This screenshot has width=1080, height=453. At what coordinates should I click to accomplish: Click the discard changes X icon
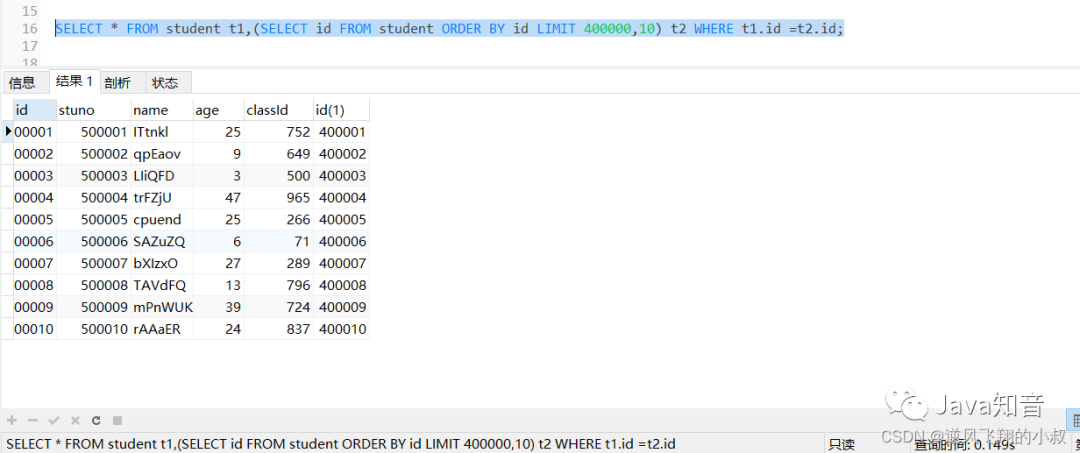pyautogui.click(x=76, y=420)
